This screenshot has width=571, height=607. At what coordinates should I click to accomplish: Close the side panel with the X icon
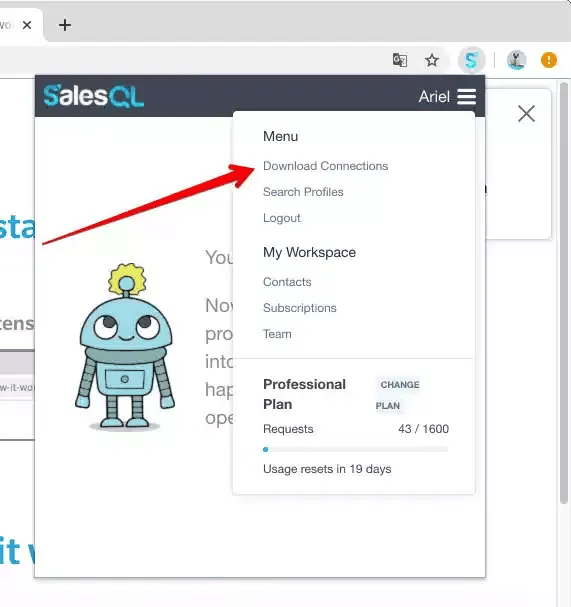coord(526,113)
